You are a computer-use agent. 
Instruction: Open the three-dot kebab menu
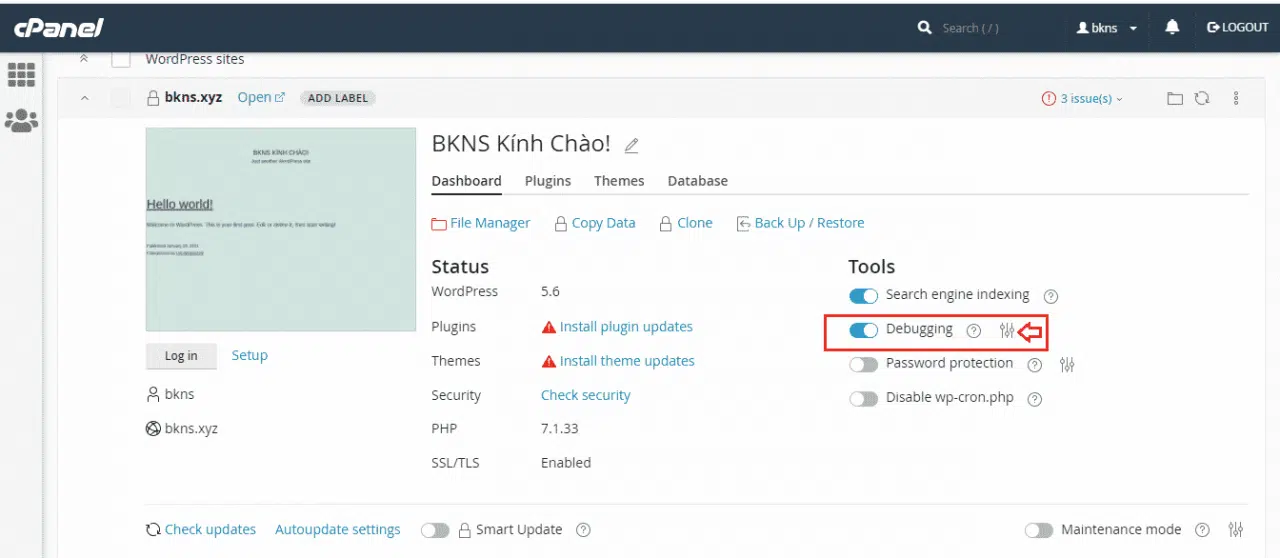coord(1237,98)
